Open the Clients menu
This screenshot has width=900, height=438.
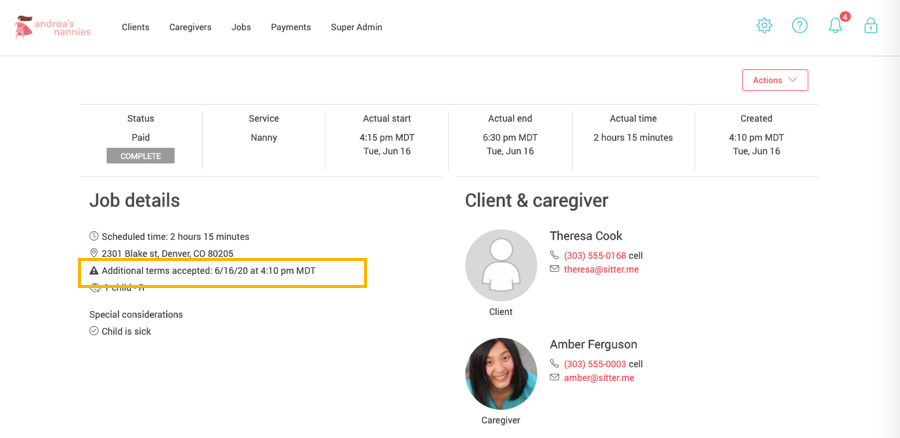click(x=135, y=27)
